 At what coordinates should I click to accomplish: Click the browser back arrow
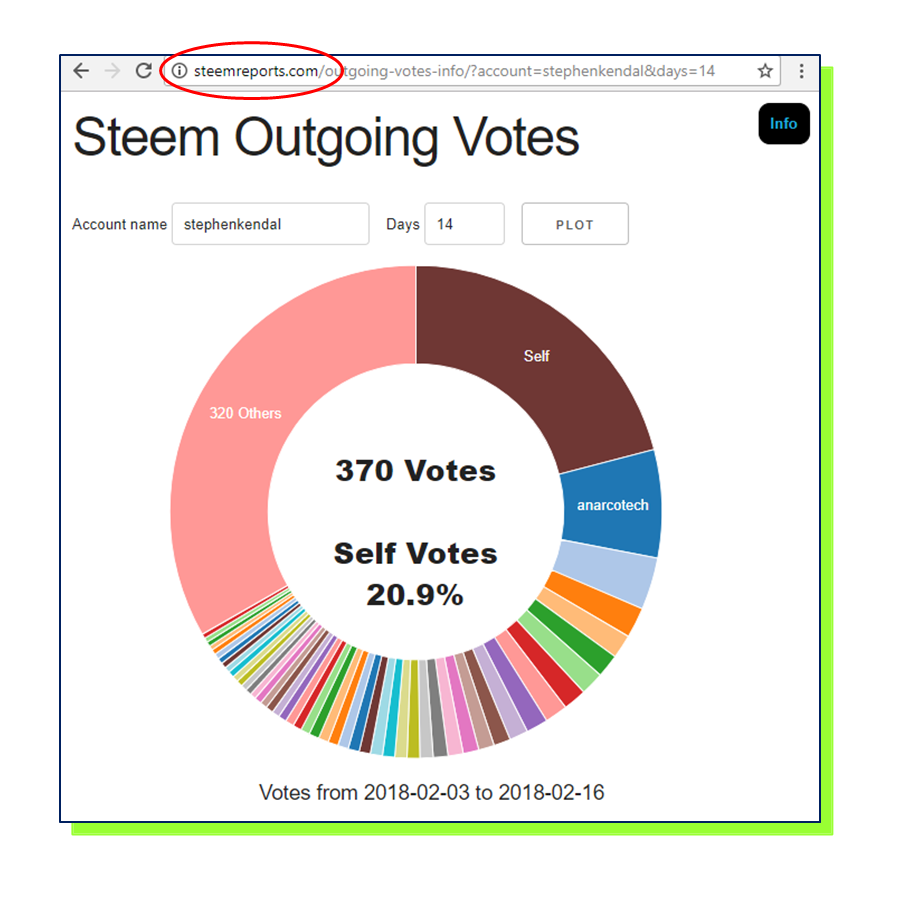[81, 71]
